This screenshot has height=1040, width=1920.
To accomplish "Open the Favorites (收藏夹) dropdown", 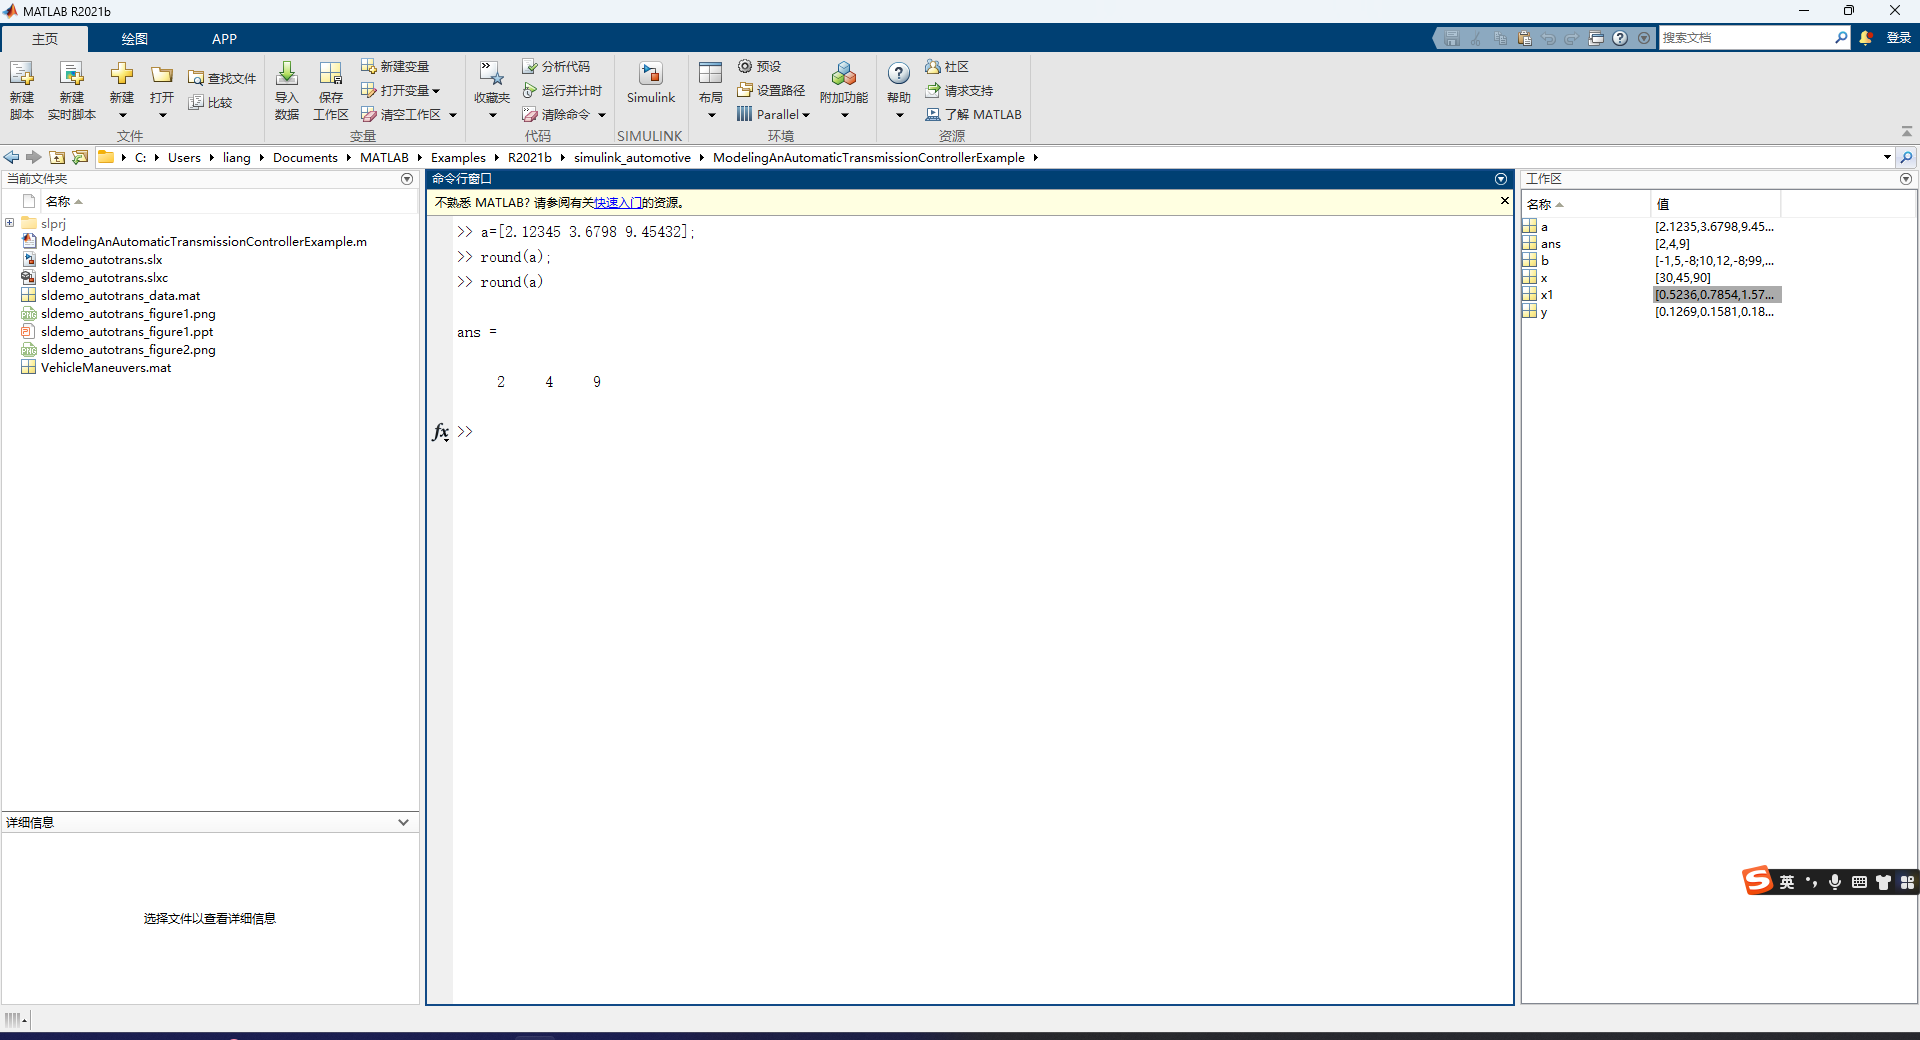I will click(491, 115).
